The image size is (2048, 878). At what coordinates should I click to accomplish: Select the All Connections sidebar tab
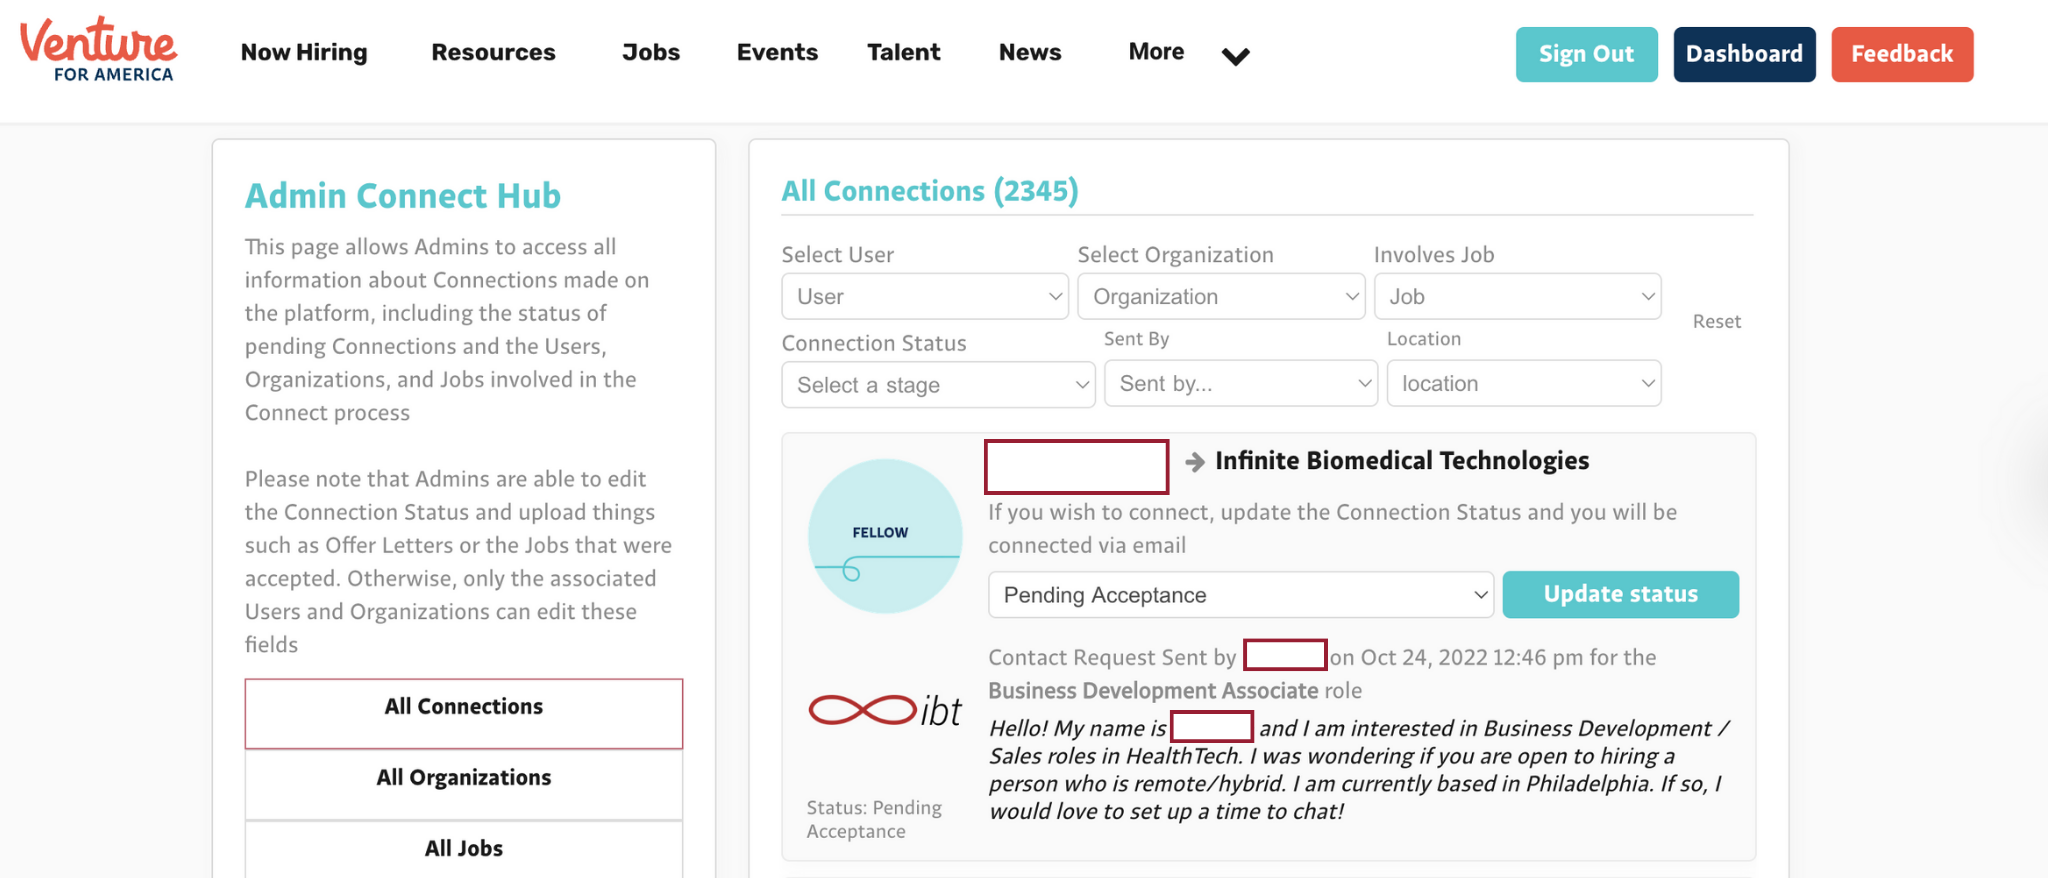[x=464, y=713]
